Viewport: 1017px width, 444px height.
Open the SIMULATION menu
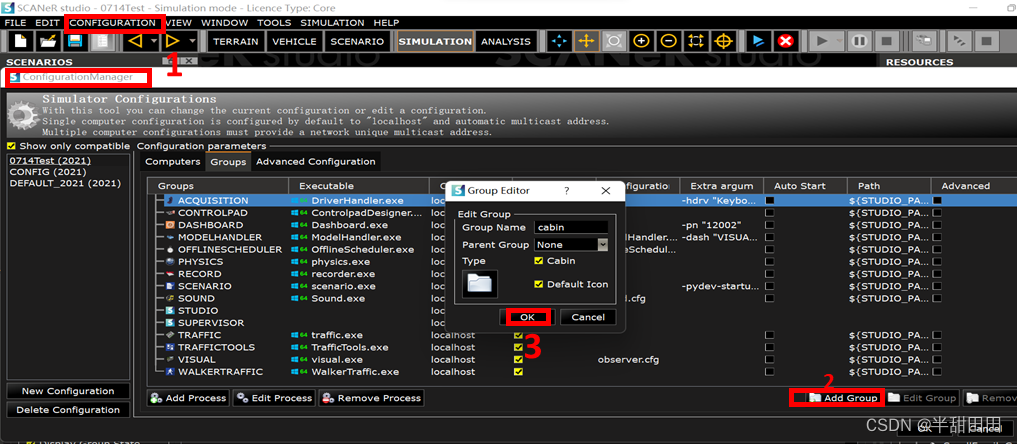coord(332,23)
